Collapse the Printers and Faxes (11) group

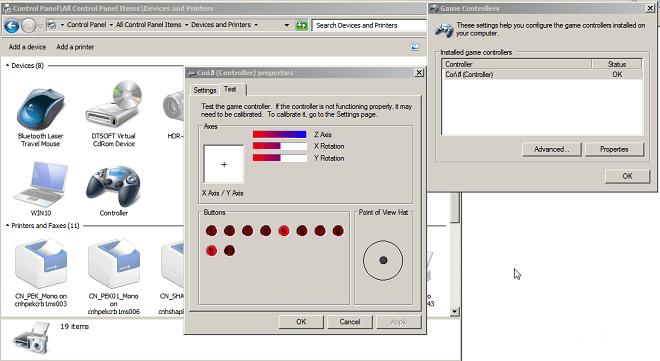click(x=7, y=226)
